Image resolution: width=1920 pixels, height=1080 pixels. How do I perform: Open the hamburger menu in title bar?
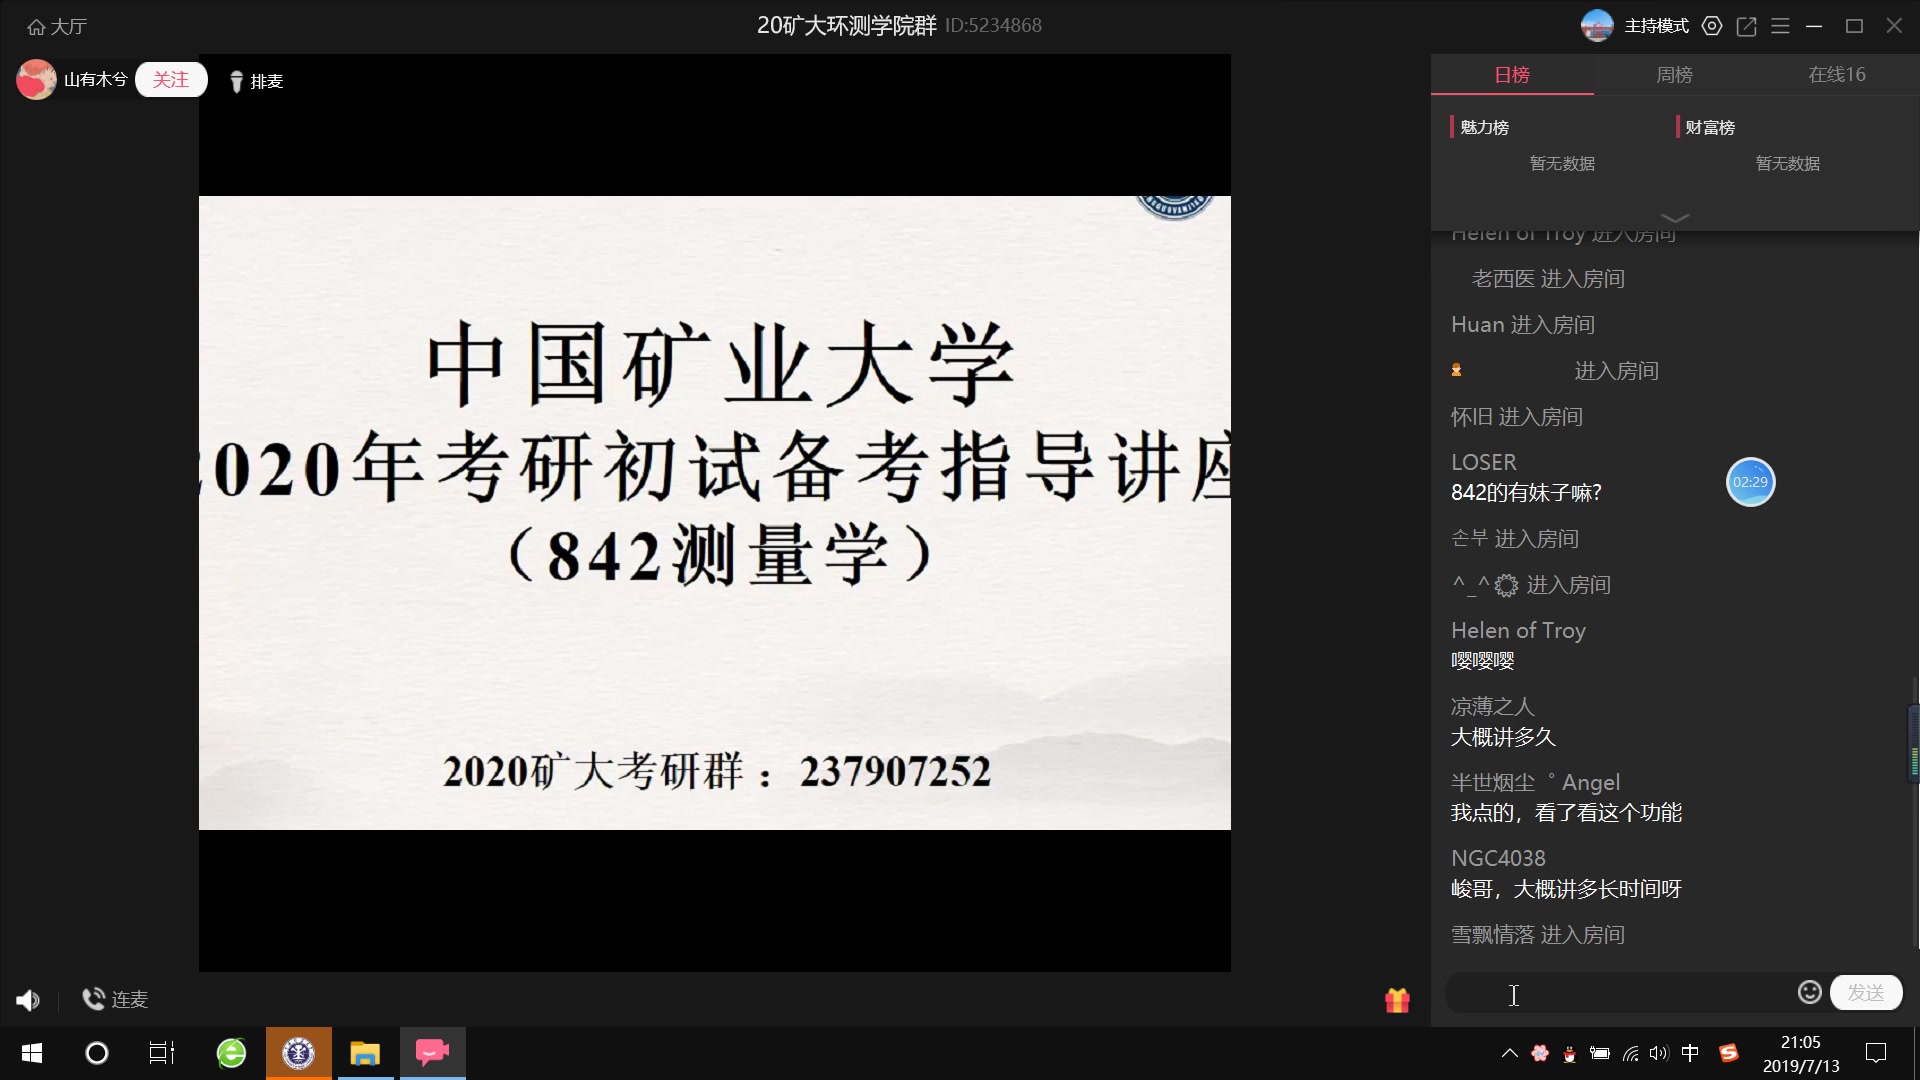point(1780,26)
